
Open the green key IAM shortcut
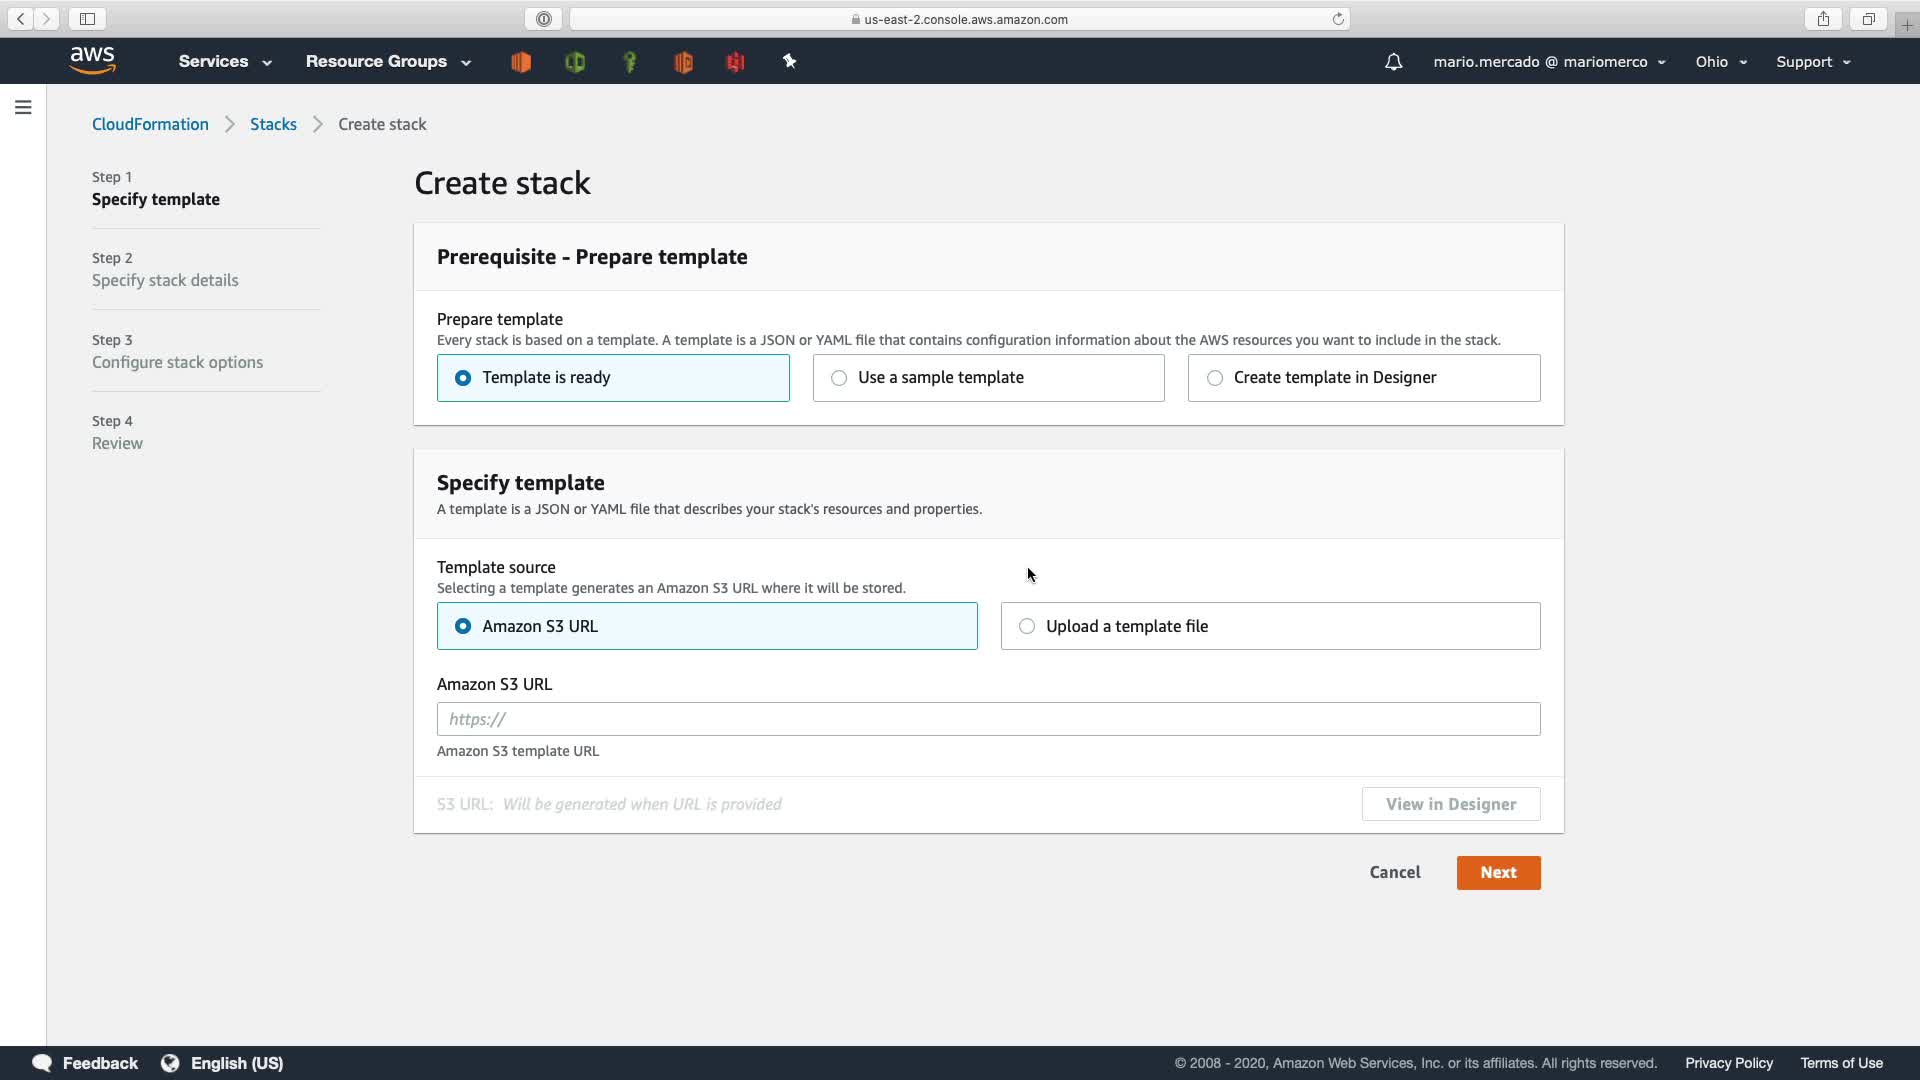(630, 62)
